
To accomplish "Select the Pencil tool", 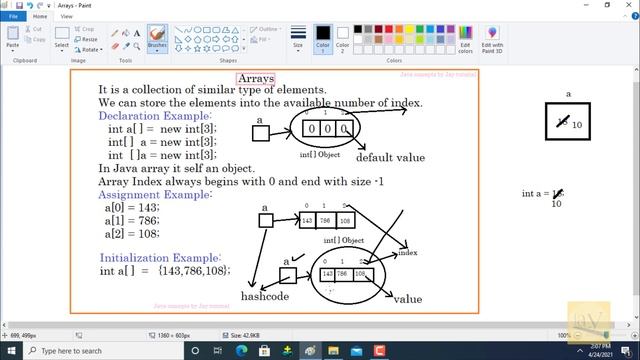I will (115, 33).
